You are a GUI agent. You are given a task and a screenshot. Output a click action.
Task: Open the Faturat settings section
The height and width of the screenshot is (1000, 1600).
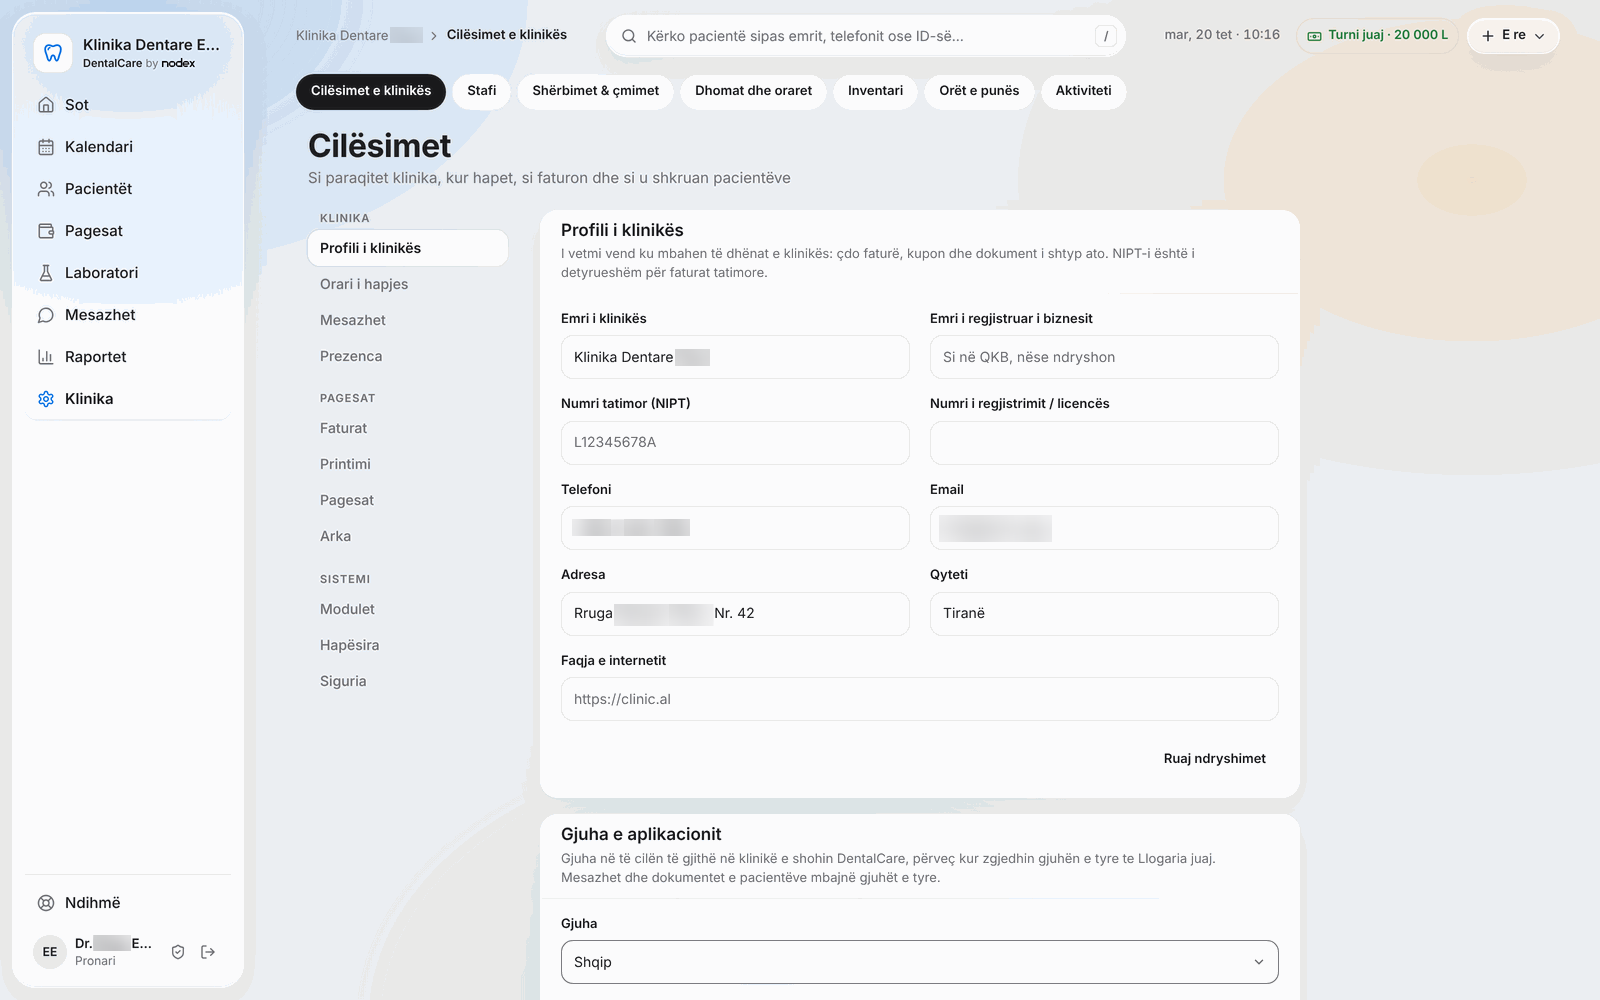tap(408, 428)
